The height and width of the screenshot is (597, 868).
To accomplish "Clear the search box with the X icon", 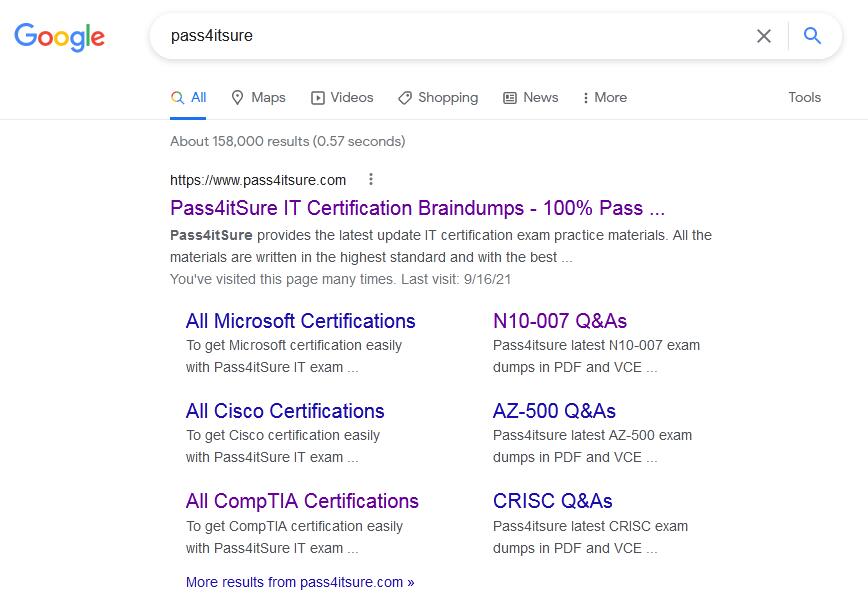I will [764, 36].
